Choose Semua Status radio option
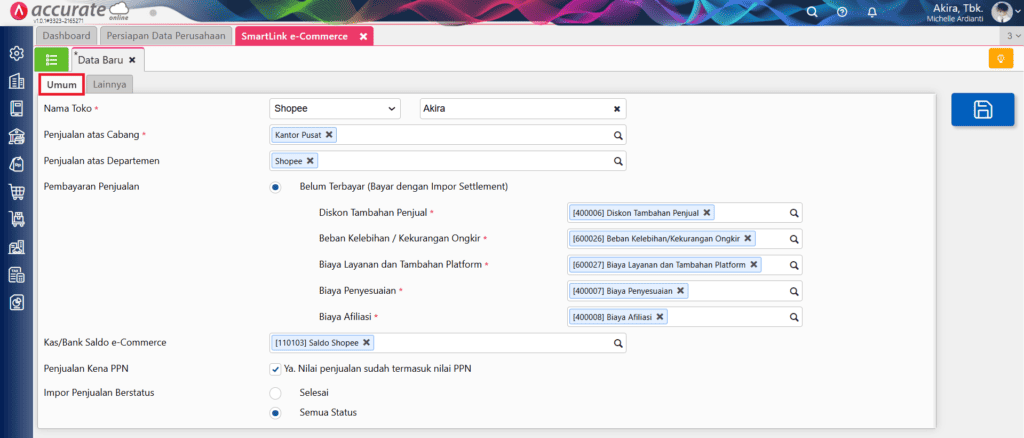1024x438 pixels. coord(275,413)
